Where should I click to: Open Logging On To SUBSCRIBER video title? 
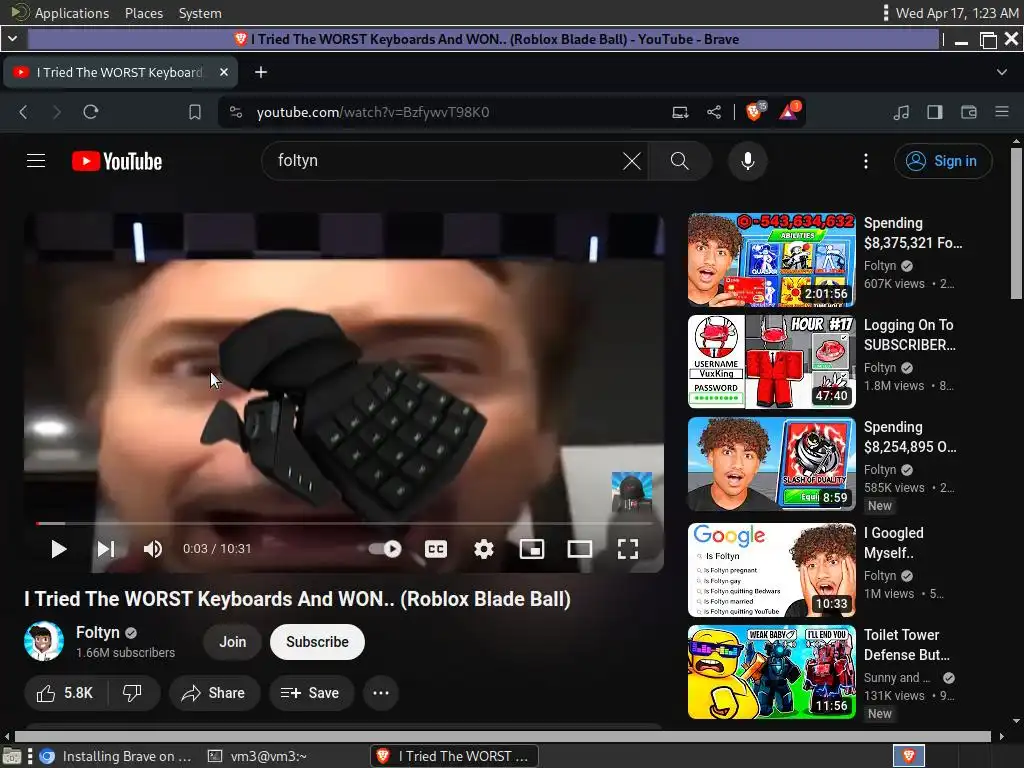910,334
